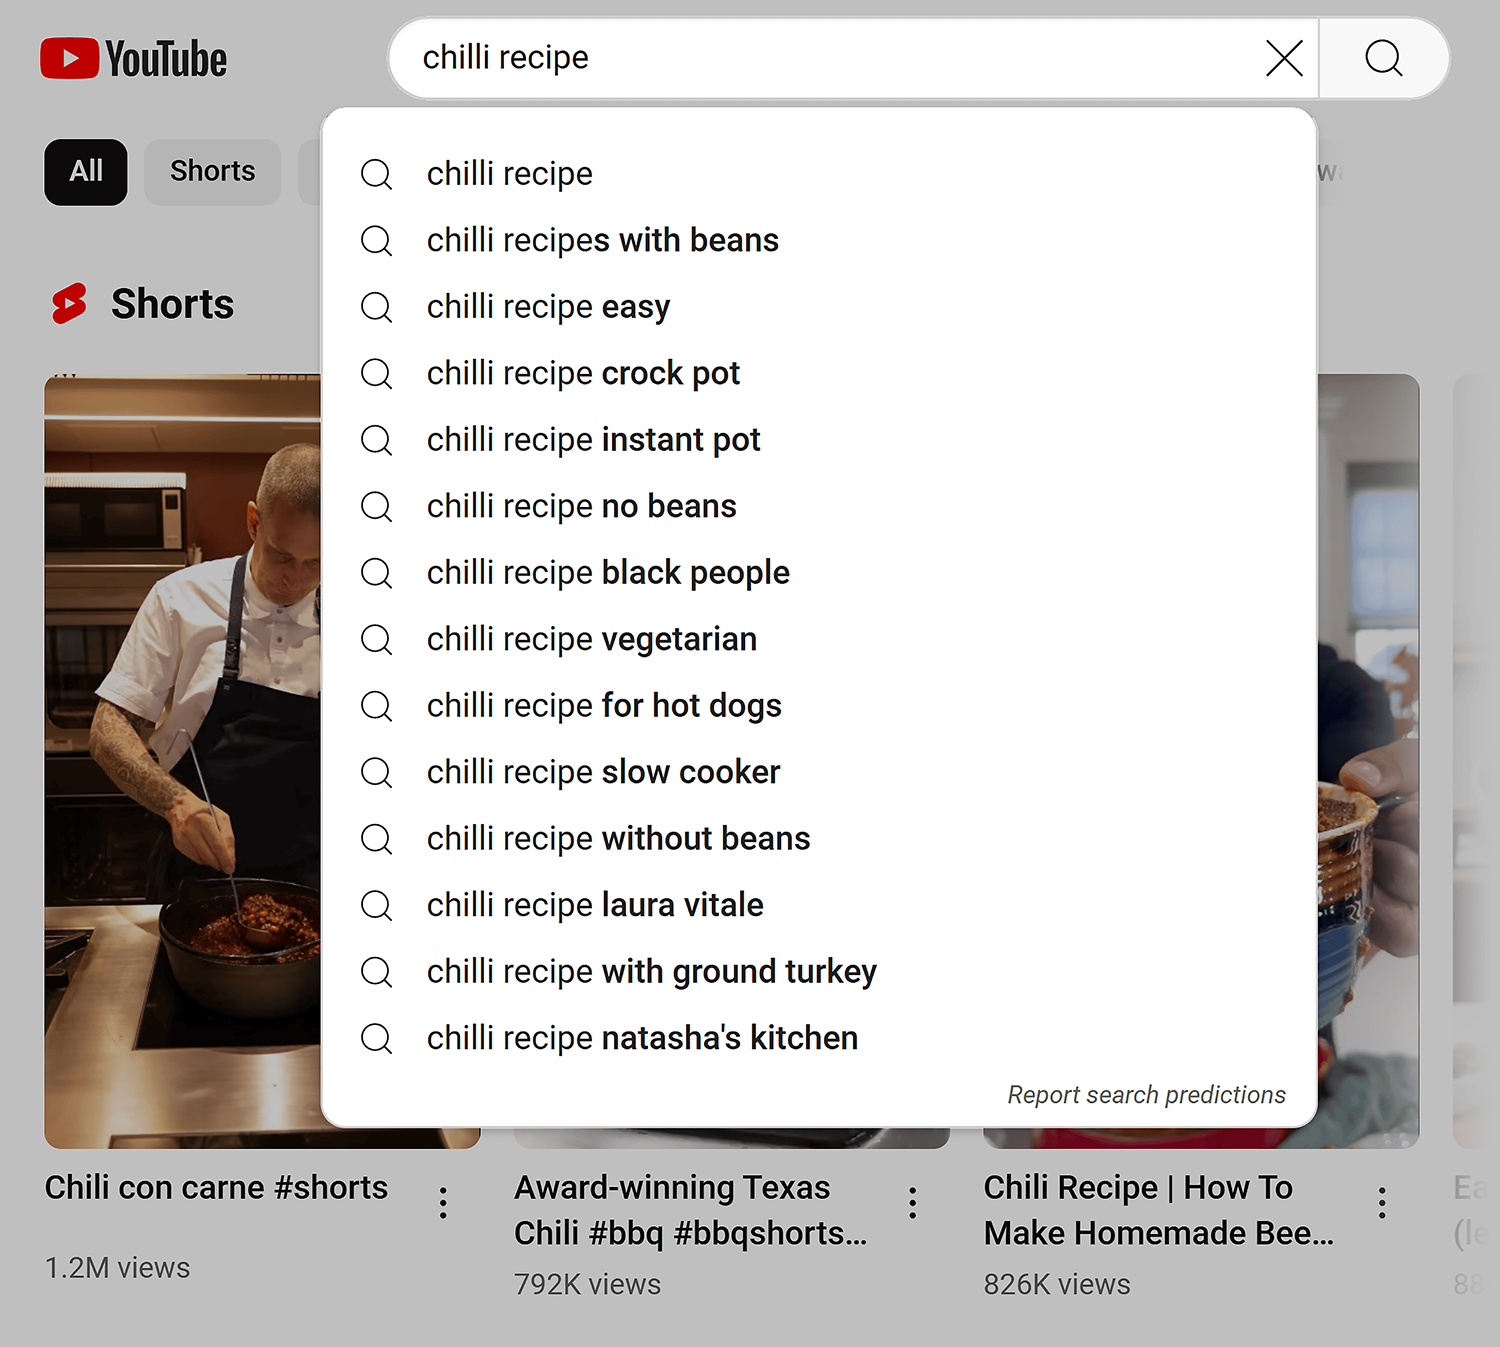The height and width of the screenshot is (1347, 1500).
Task: Select the All filter chip
Action: tap(86, 172)
